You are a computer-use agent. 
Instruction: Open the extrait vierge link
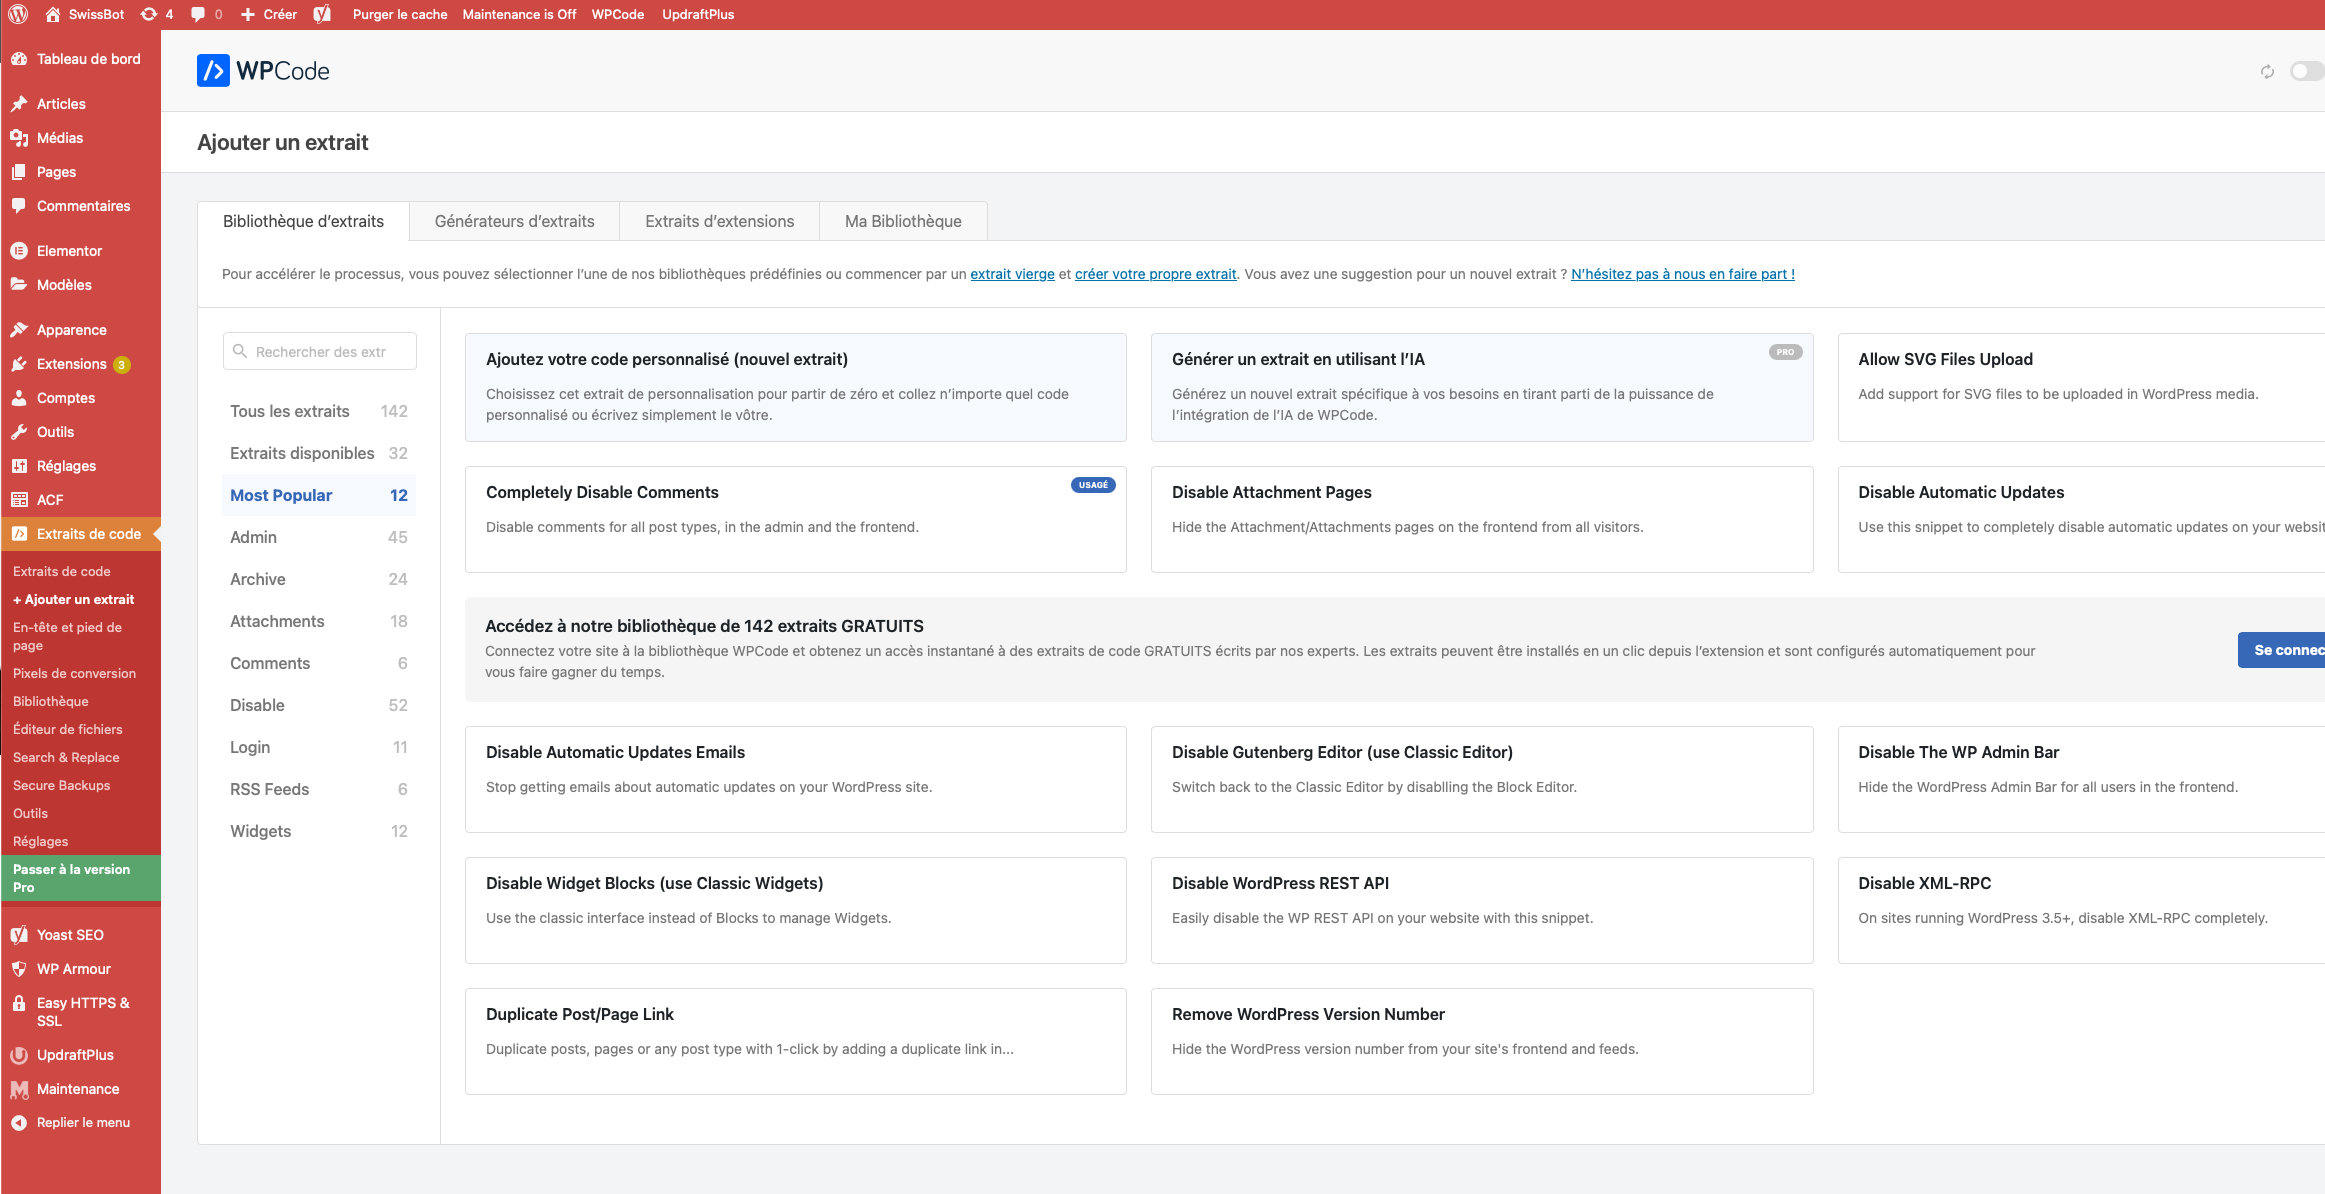[x=1012, y=273]
